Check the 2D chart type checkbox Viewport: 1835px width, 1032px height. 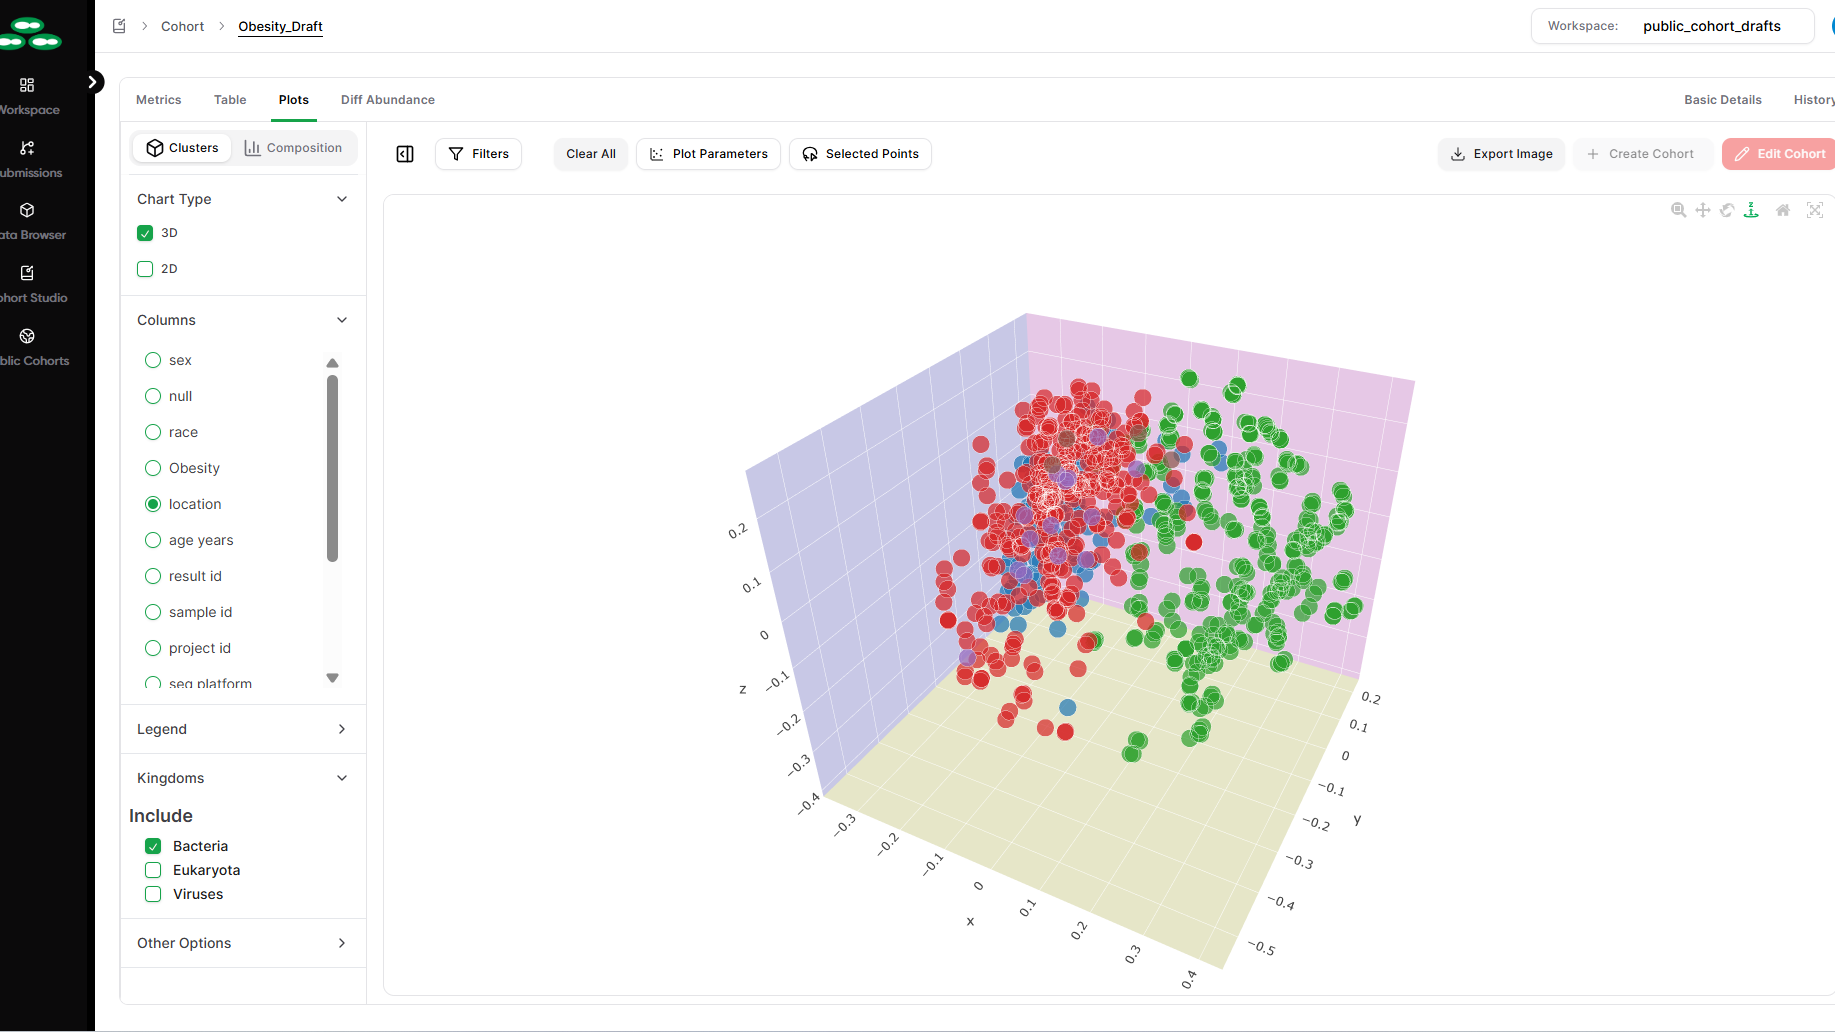pyautogui.click(x=145, y=269)
